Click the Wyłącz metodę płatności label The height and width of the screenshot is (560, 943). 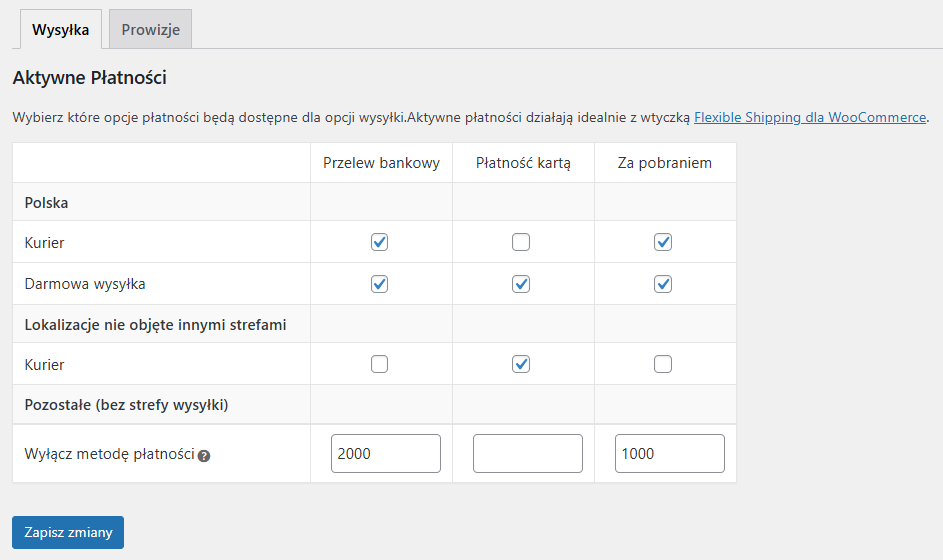109,454
